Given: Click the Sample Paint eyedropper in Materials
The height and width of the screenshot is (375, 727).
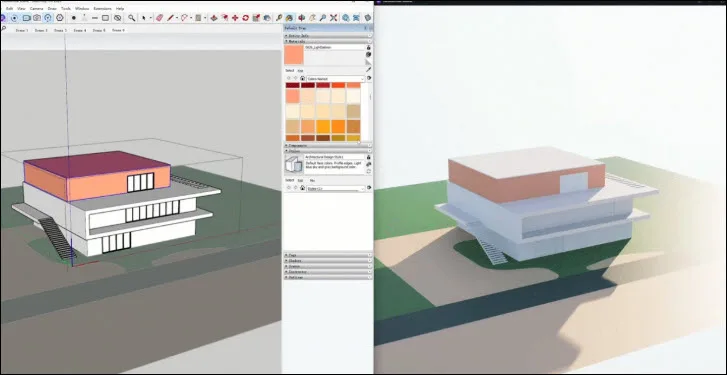Looking at the screenshot, I should point(369,70).
